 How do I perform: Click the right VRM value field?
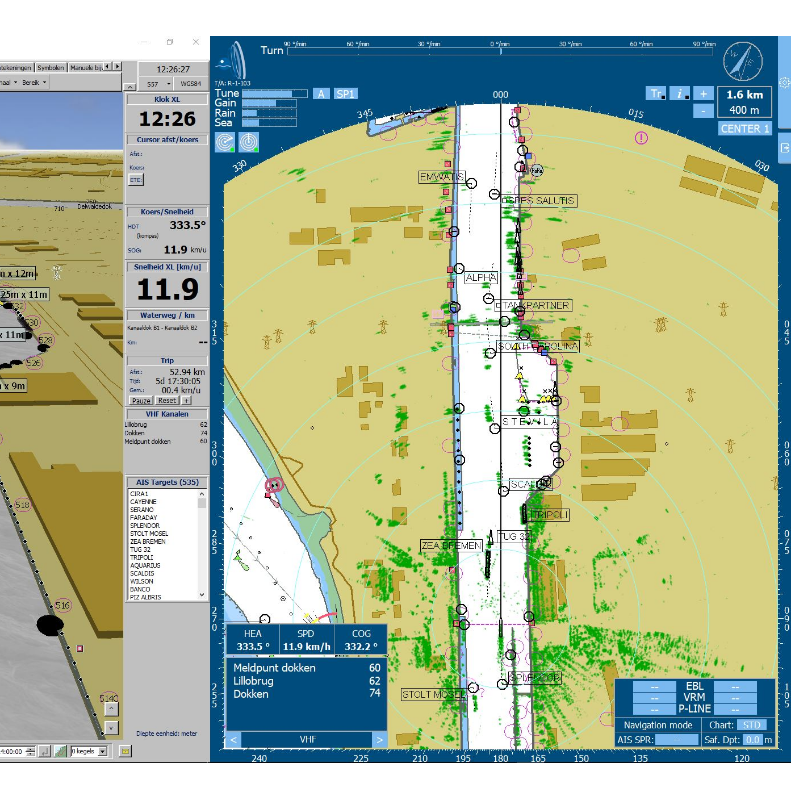tap(735, 698)
